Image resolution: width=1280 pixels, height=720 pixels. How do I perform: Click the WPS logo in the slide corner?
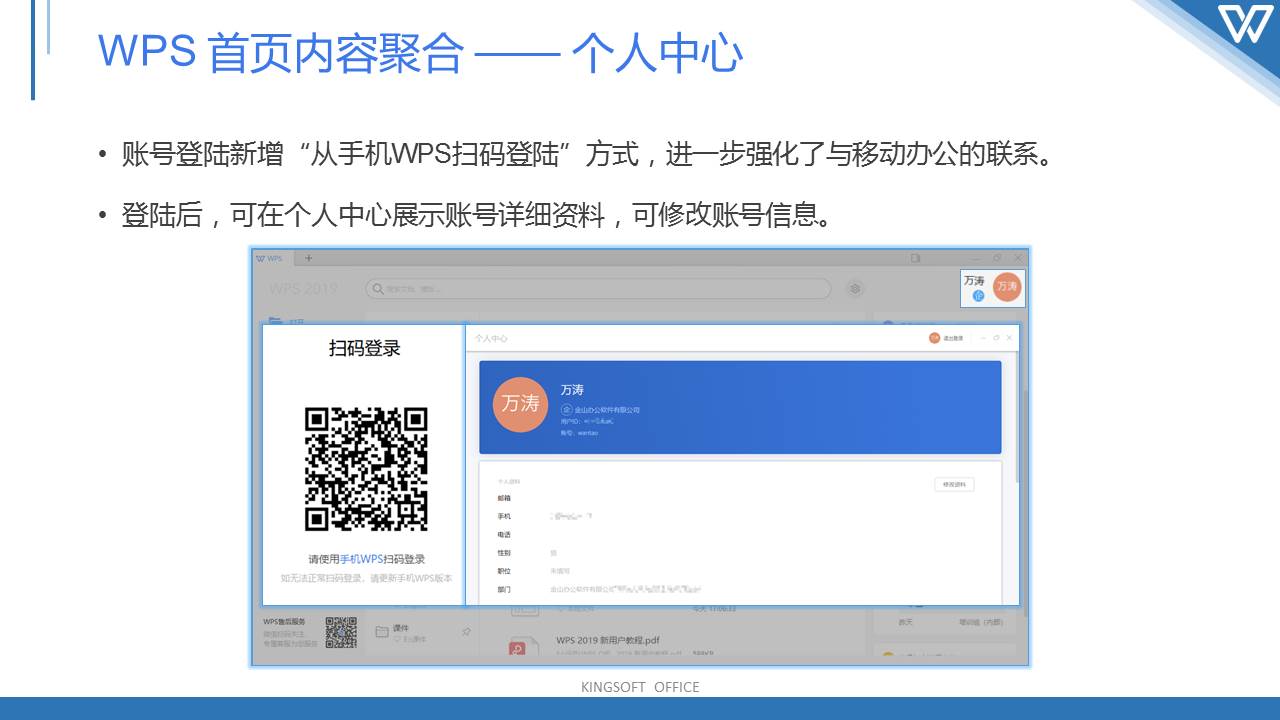1246,24
